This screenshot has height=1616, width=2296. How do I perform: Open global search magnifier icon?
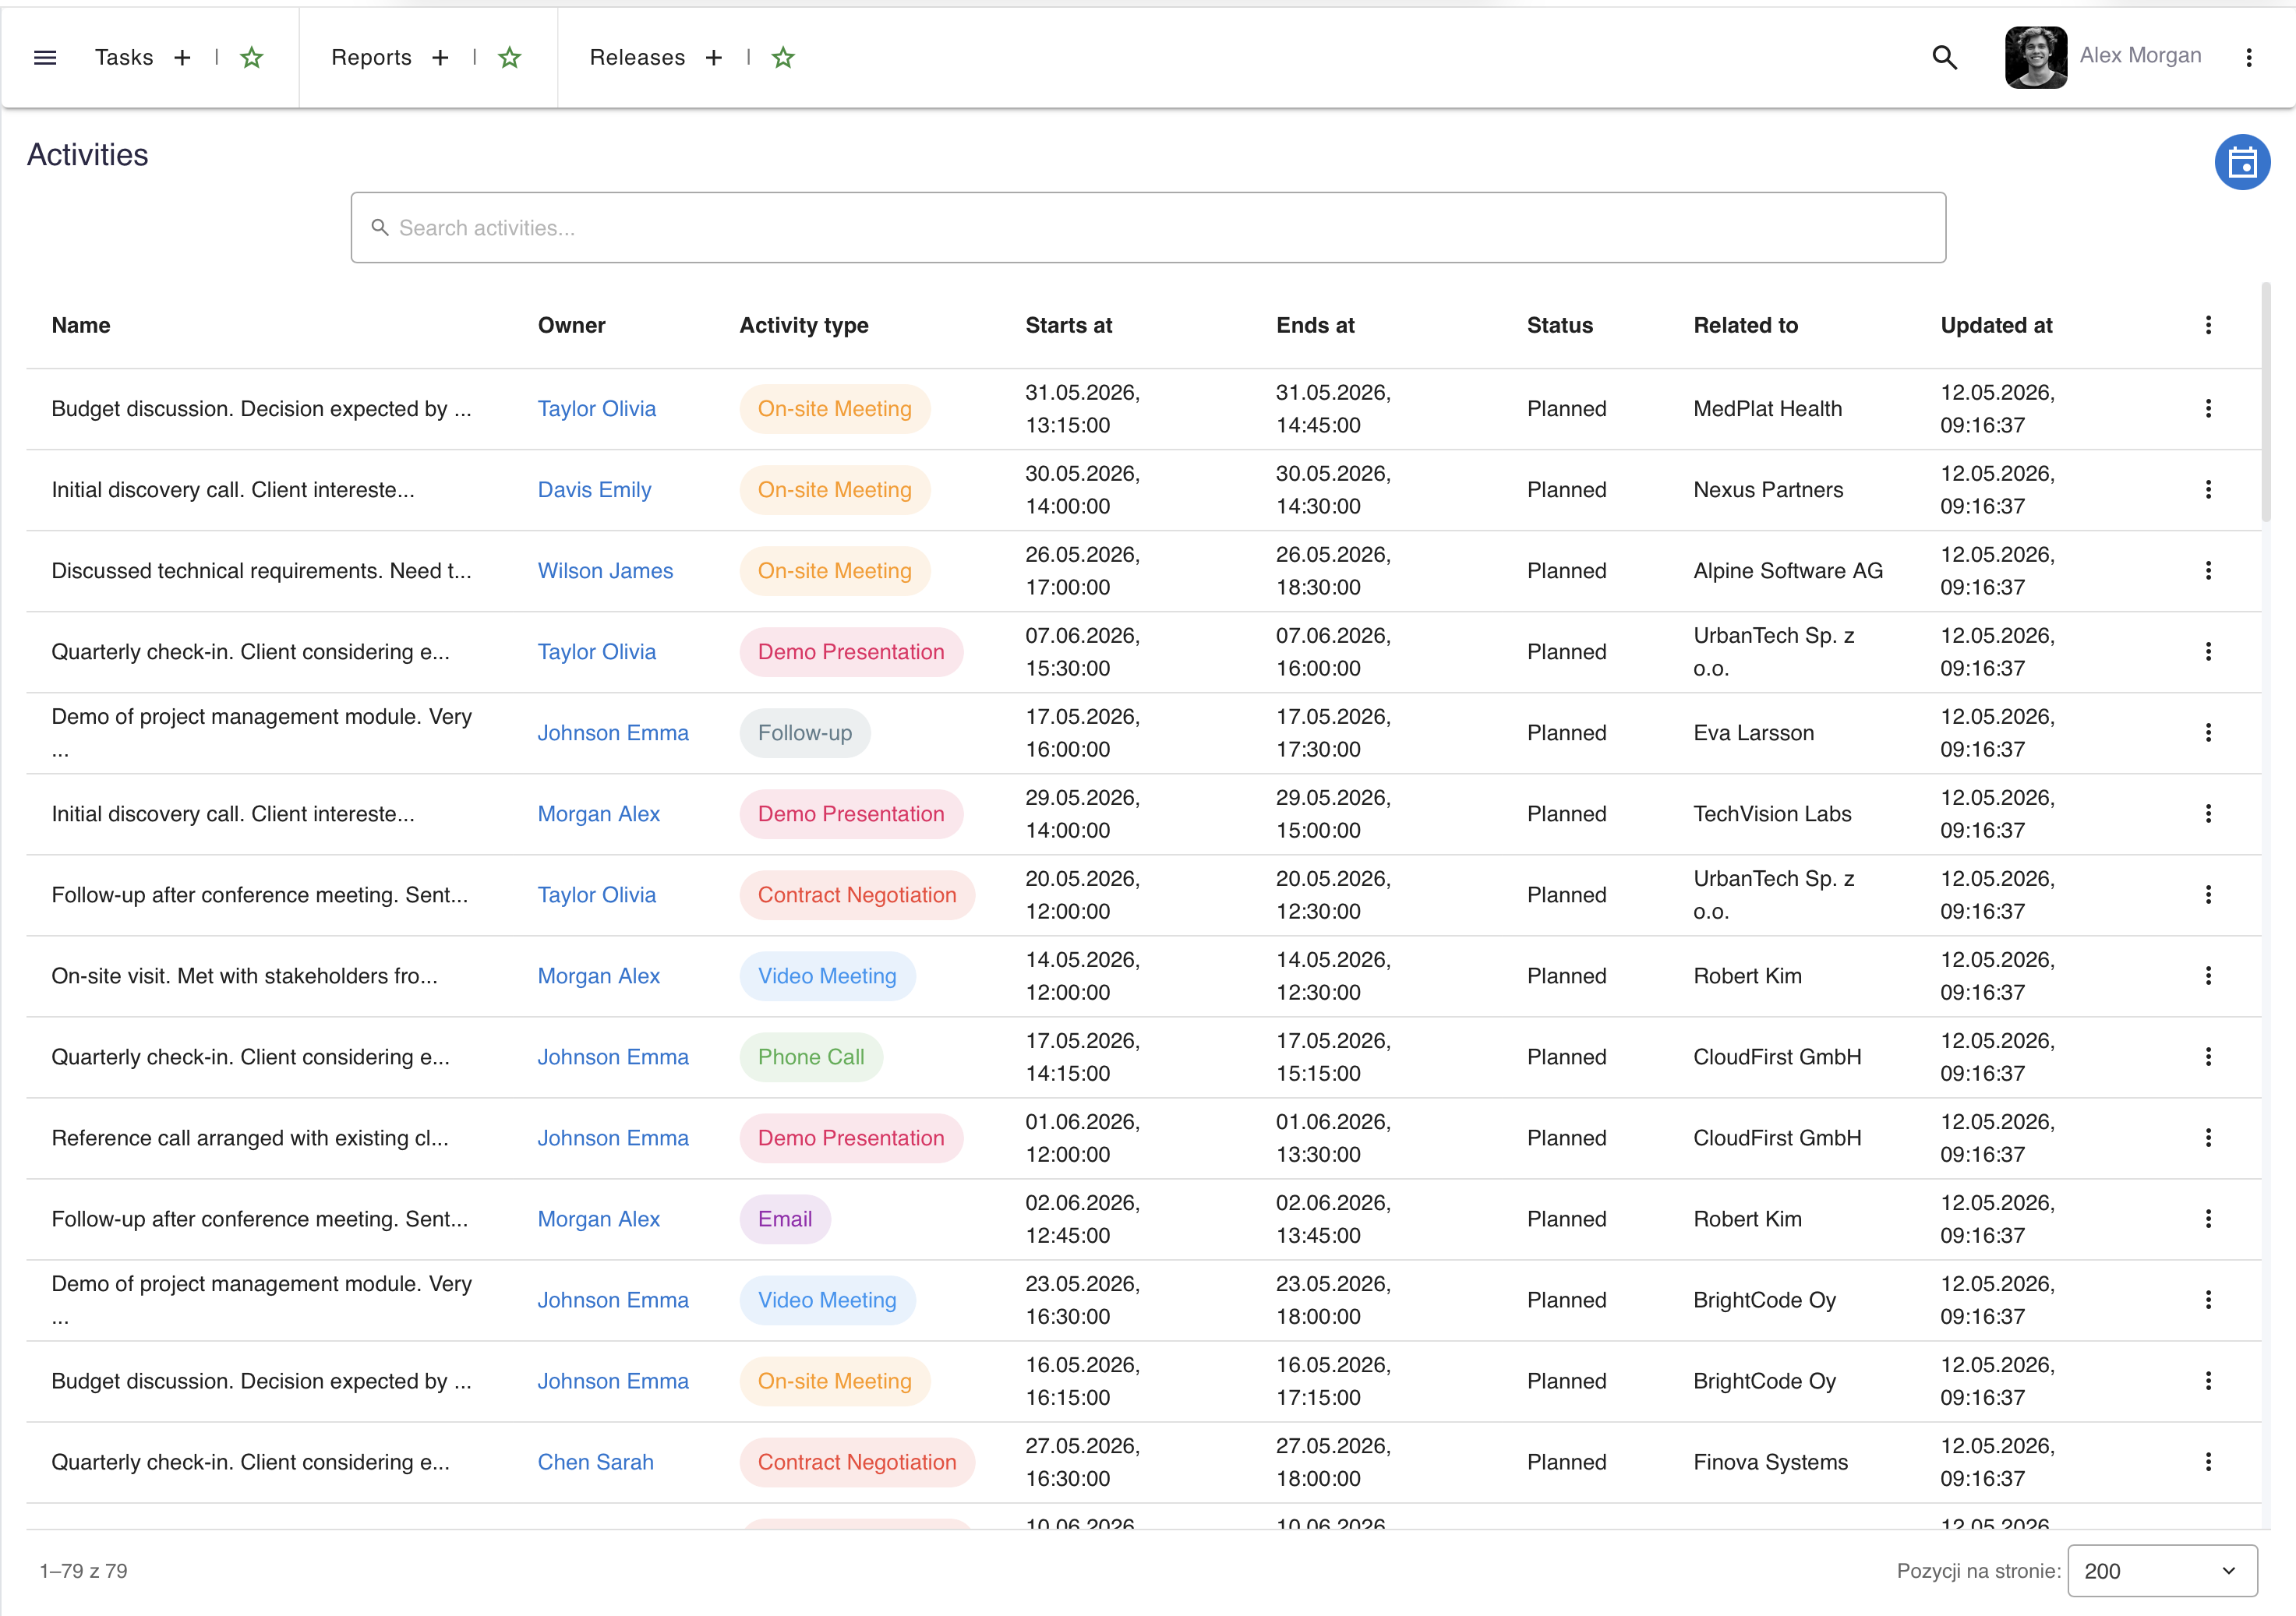pyautogui.click(x=1945, y=58)
